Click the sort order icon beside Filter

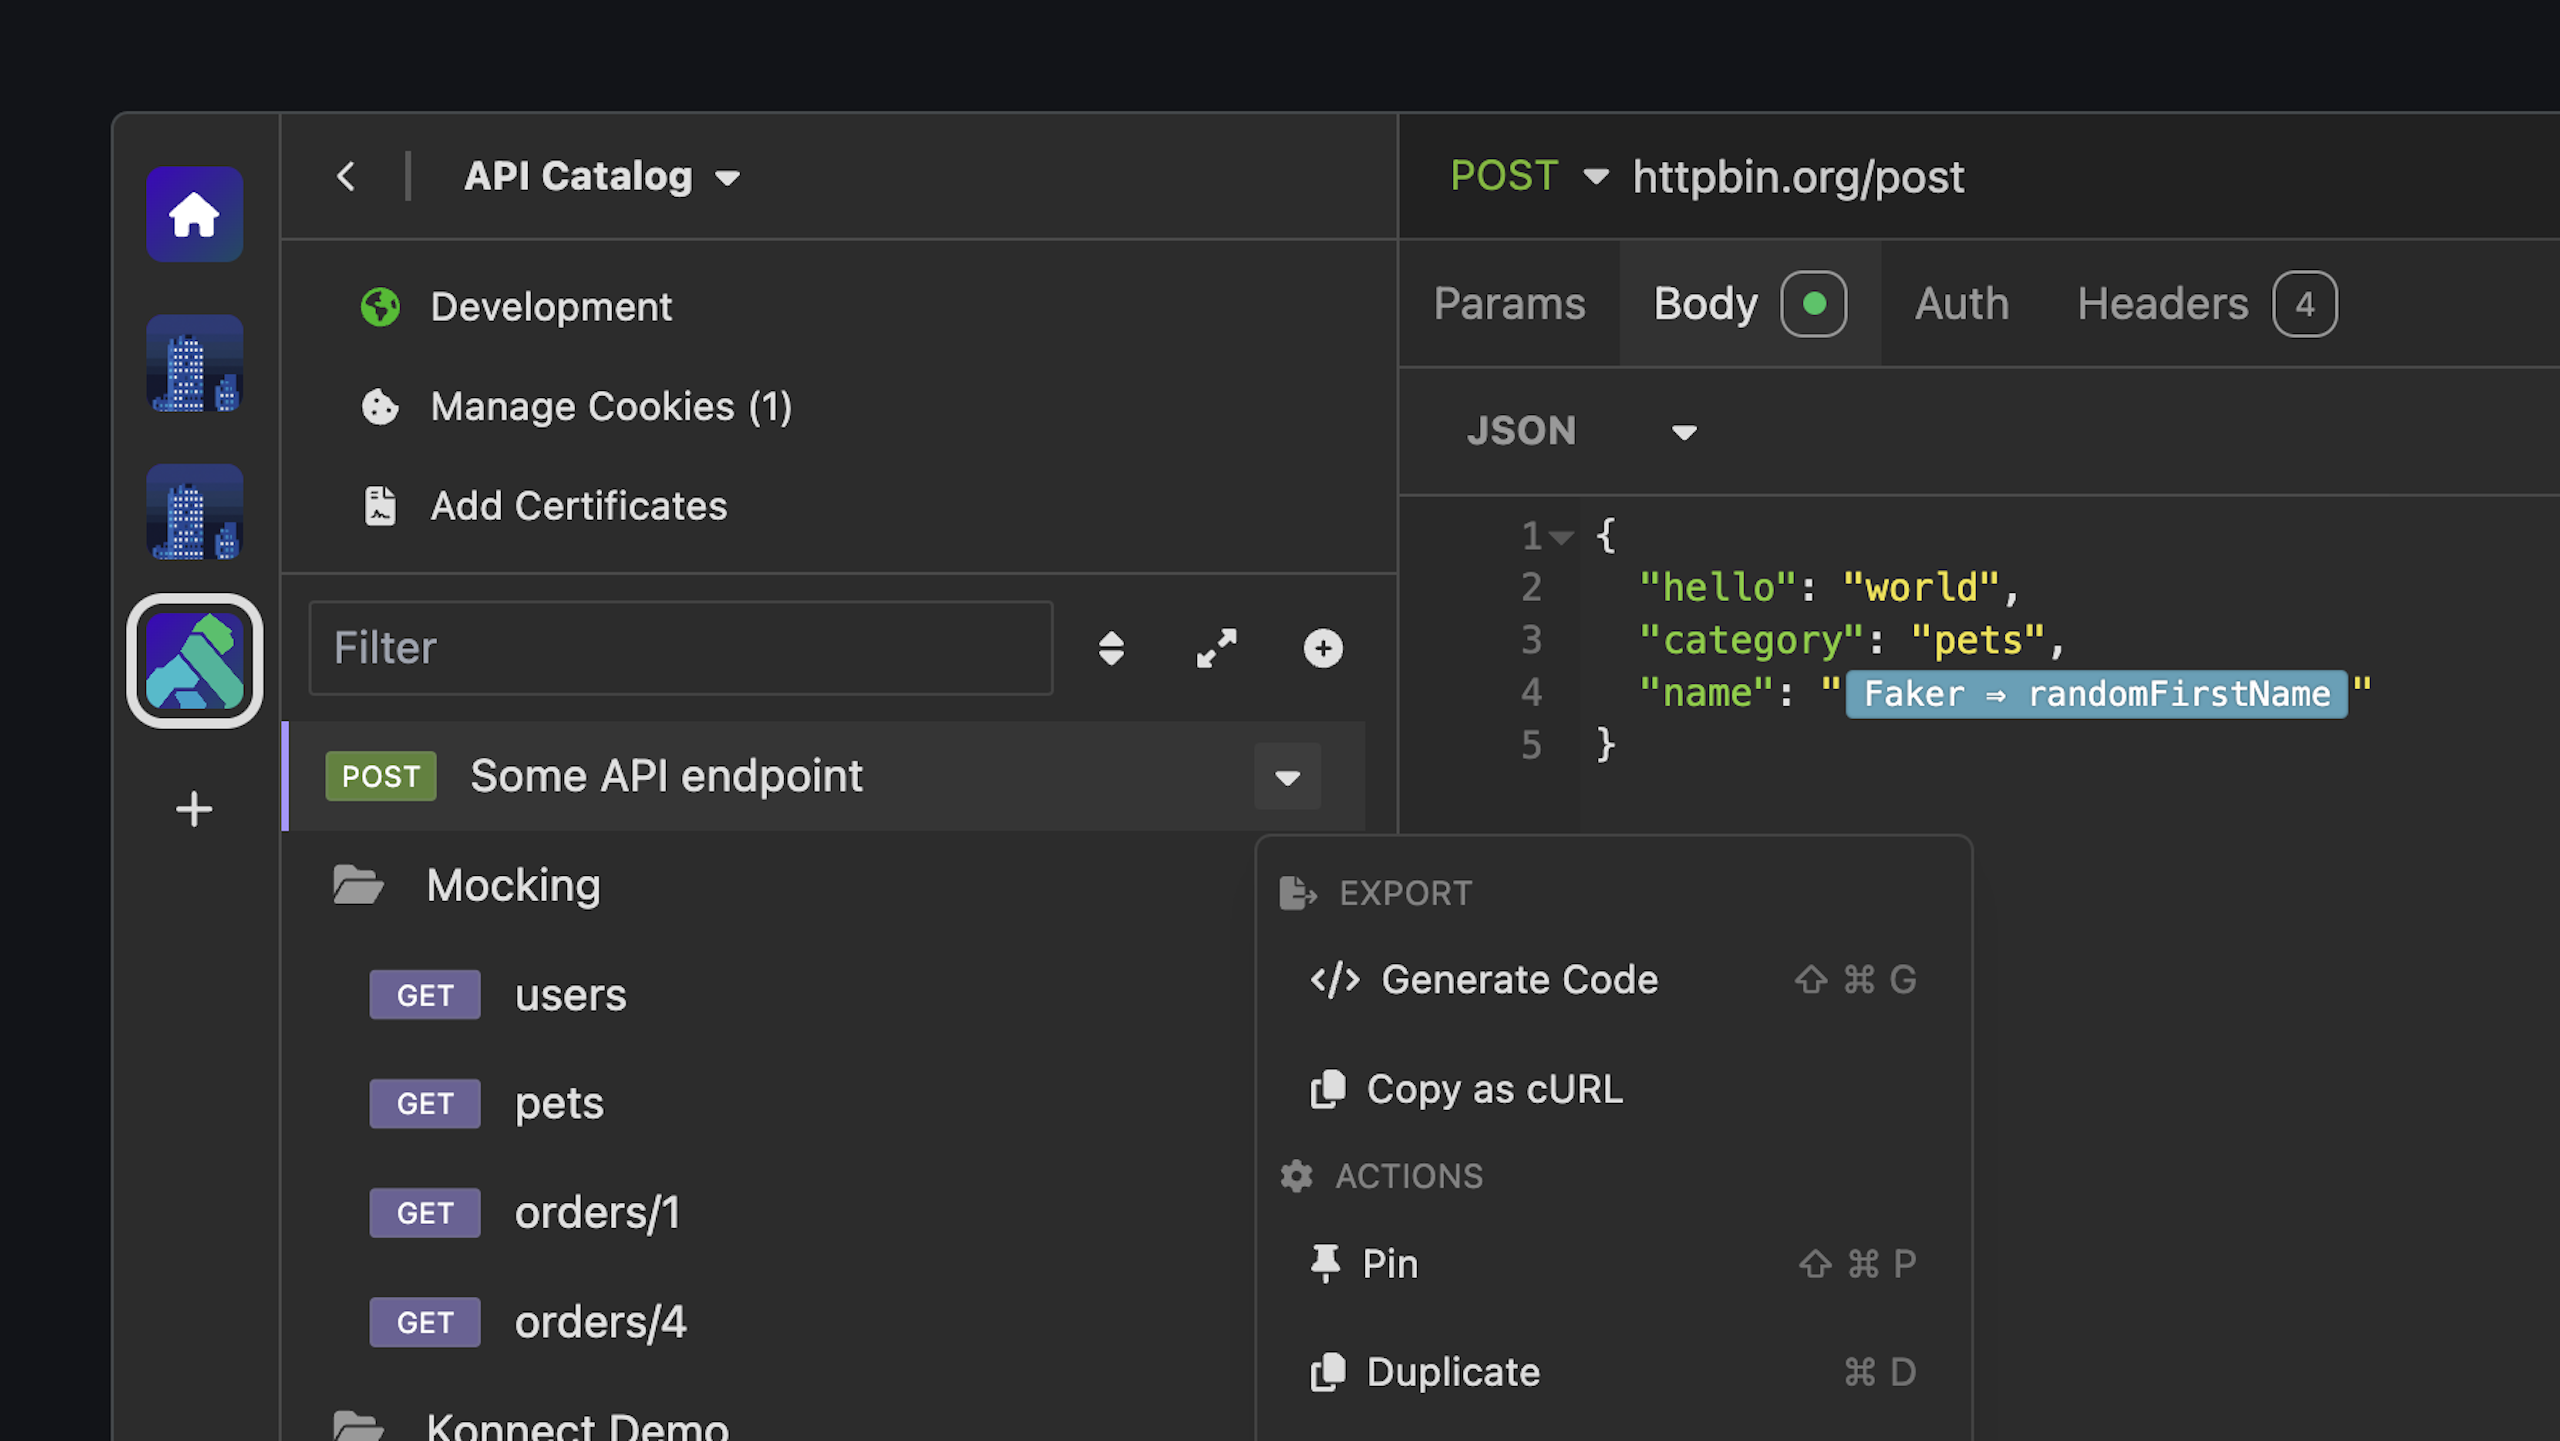1111,648
